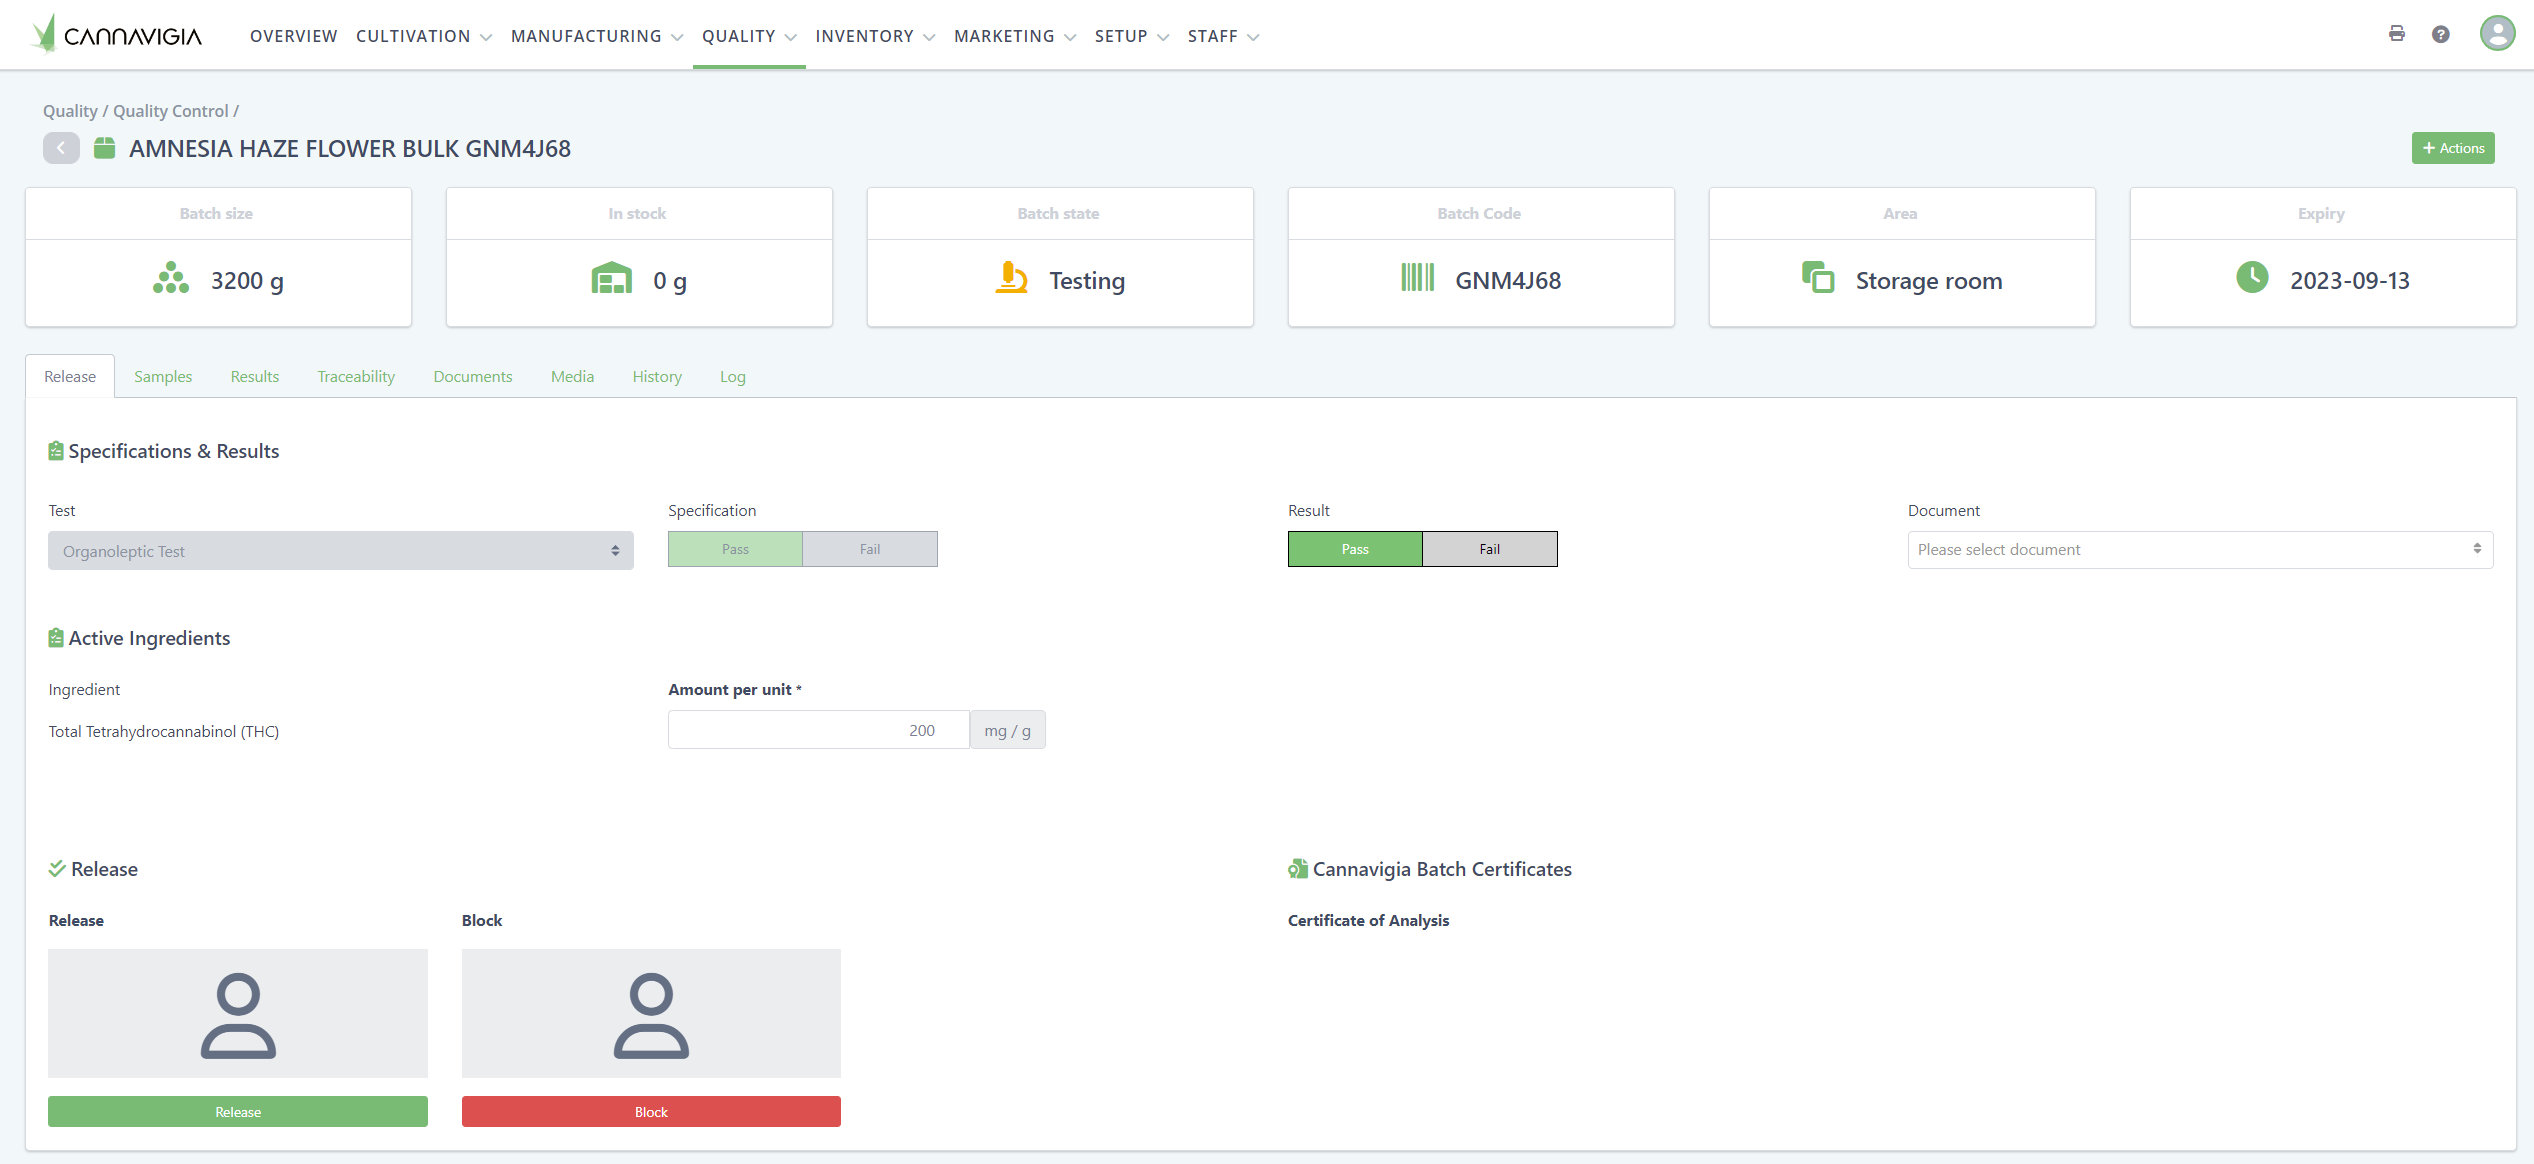Click the green Actions button
This screenshot has height=1164, width=2534.
tap(2452, 148)
